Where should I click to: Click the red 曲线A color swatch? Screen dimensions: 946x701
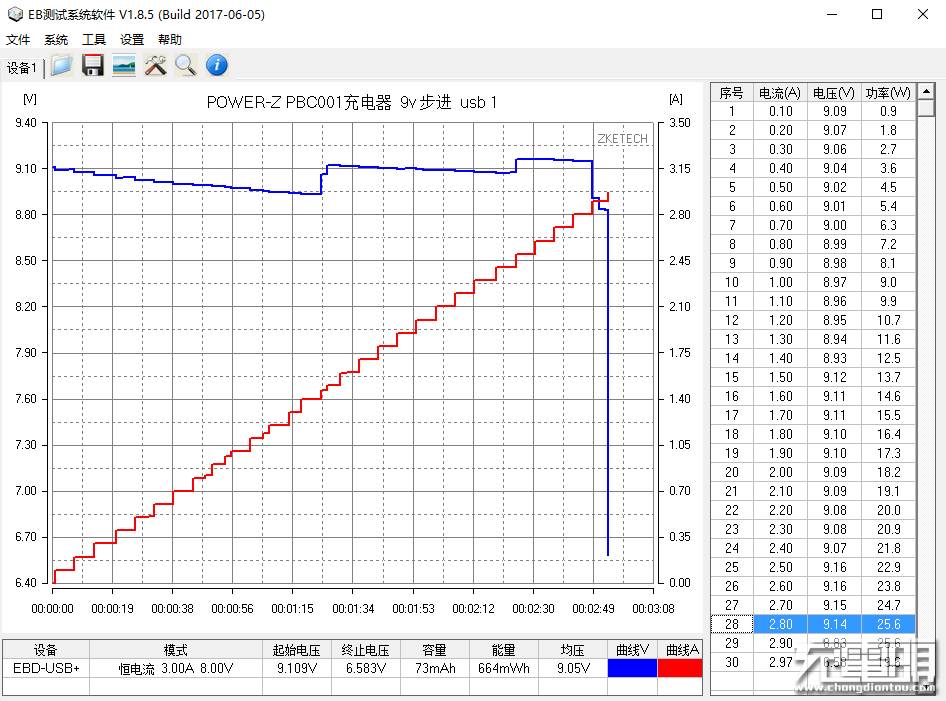pyautogui.click(x=680, y=668)
